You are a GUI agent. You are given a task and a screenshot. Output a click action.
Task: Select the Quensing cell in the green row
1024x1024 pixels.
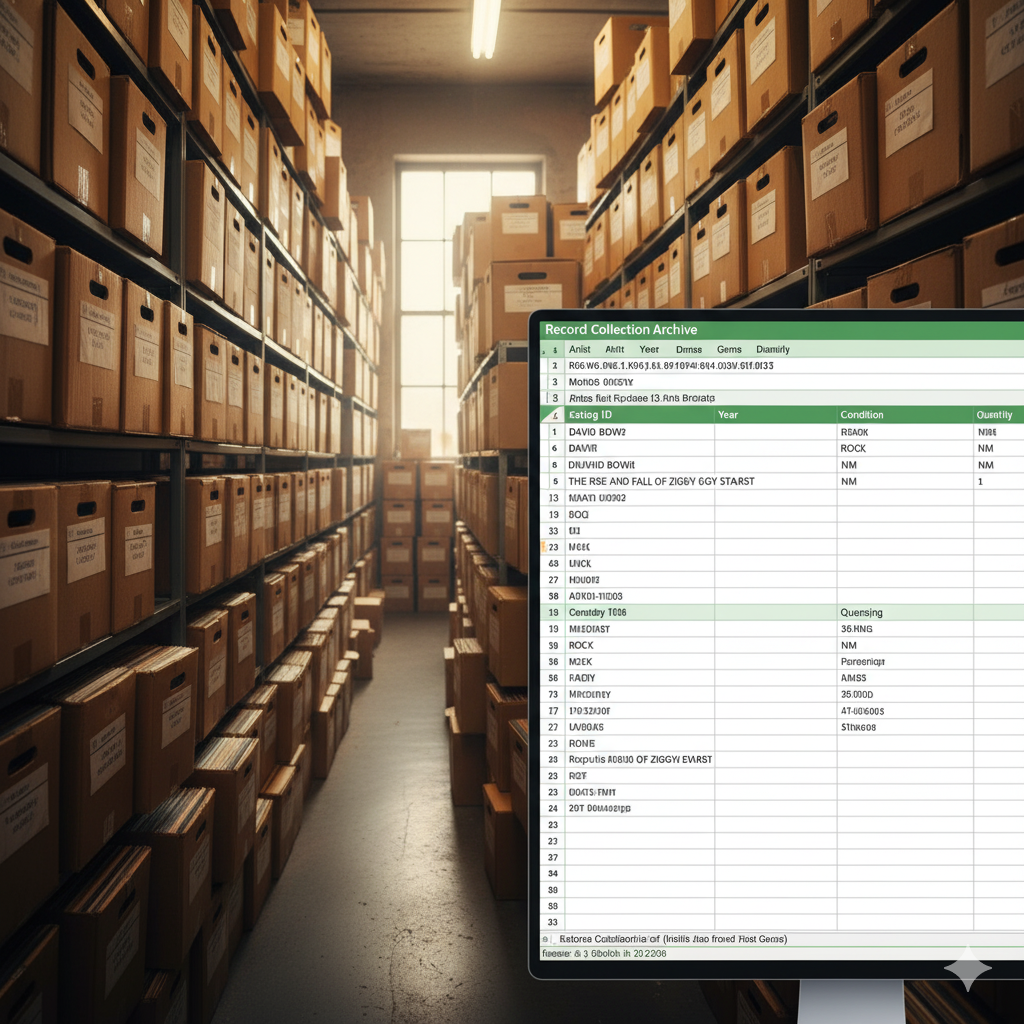click(x=861, y=612)
